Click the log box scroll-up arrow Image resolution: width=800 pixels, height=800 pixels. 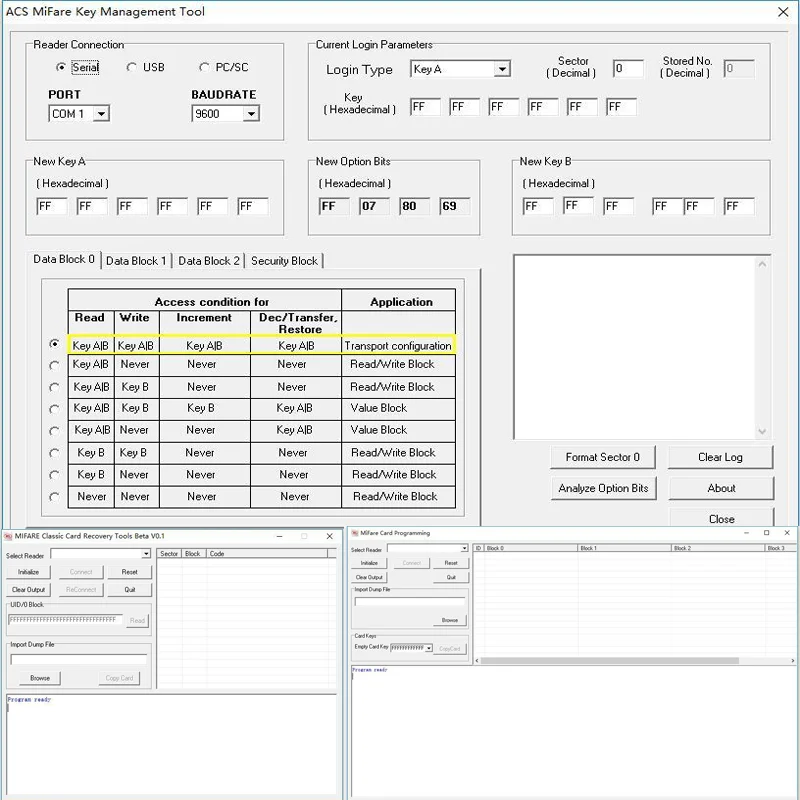pos(762,264)
